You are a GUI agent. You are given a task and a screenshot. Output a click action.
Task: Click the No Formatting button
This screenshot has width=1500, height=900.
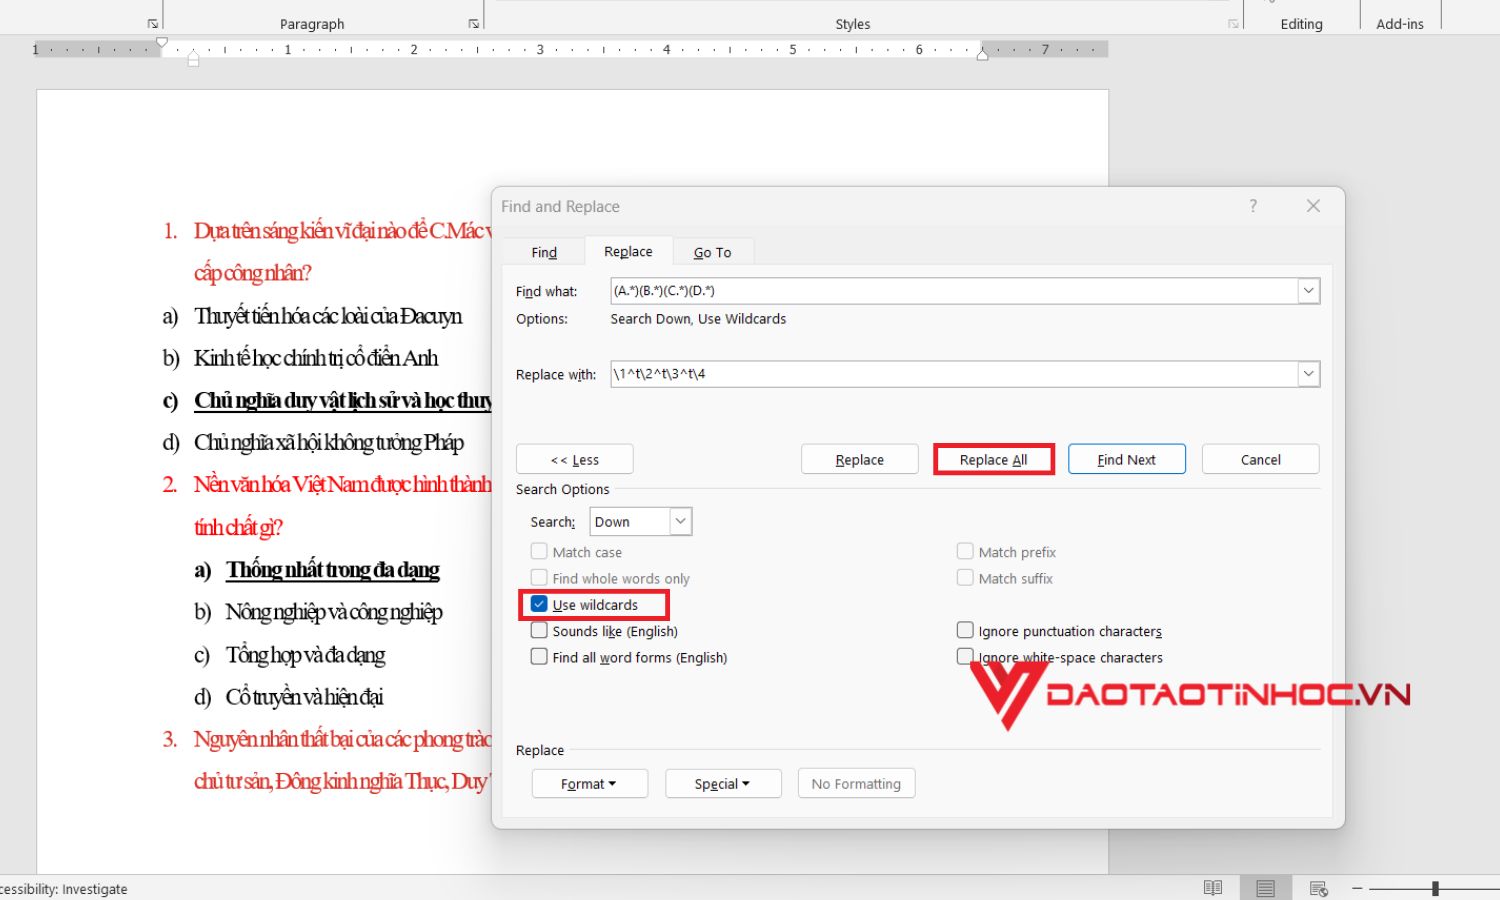tap(857, 784)
